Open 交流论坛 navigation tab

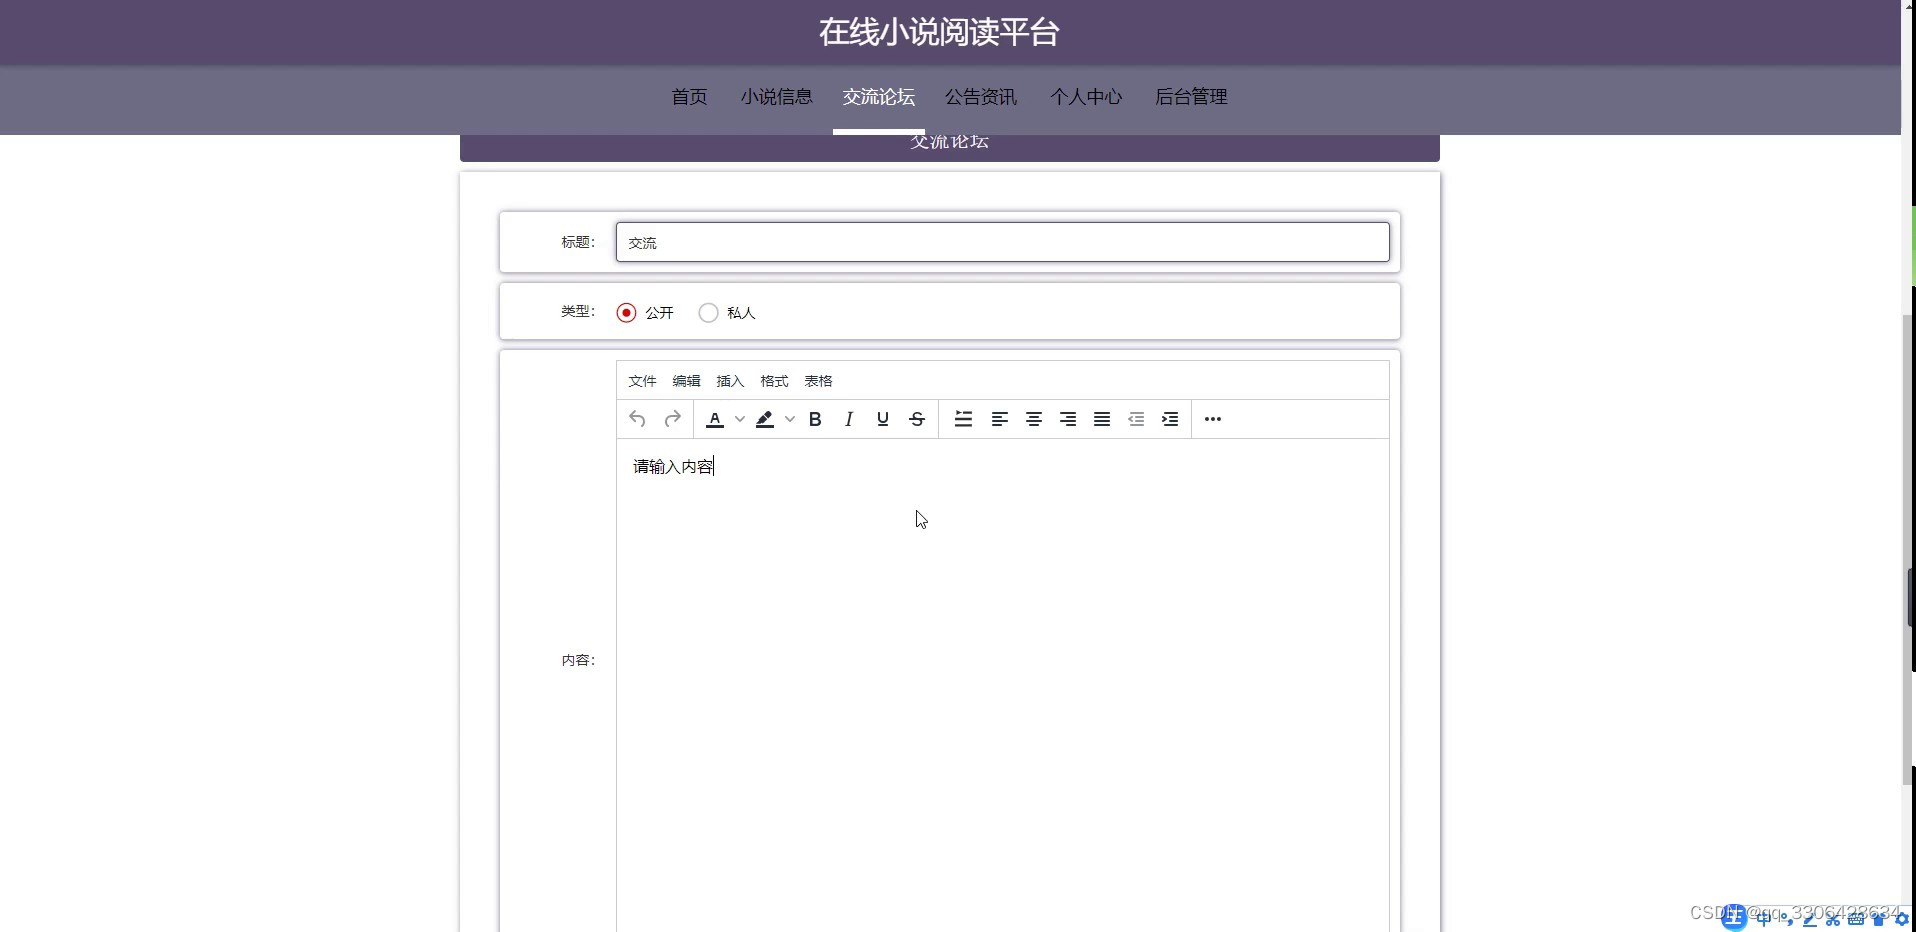879,97
